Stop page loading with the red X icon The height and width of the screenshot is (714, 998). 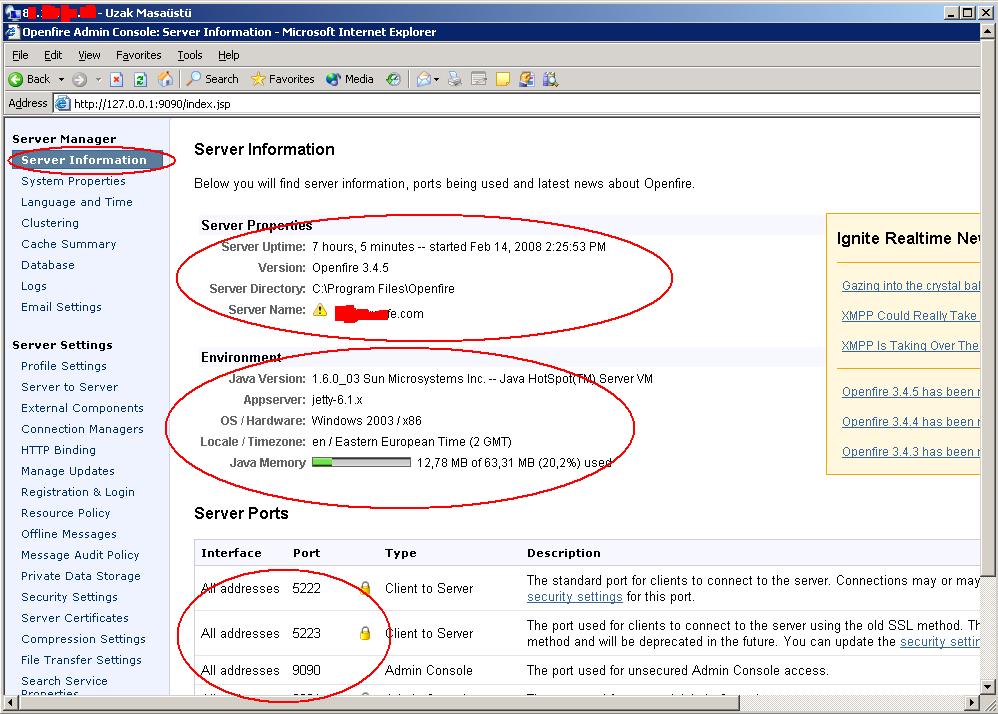(116, 80)
